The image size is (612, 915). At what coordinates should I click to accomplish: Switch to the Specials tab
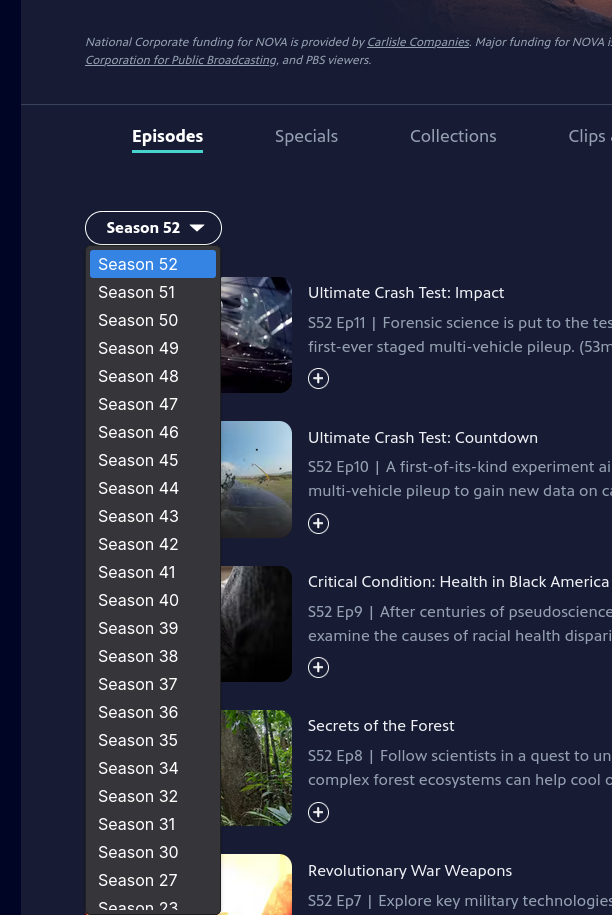306,137
